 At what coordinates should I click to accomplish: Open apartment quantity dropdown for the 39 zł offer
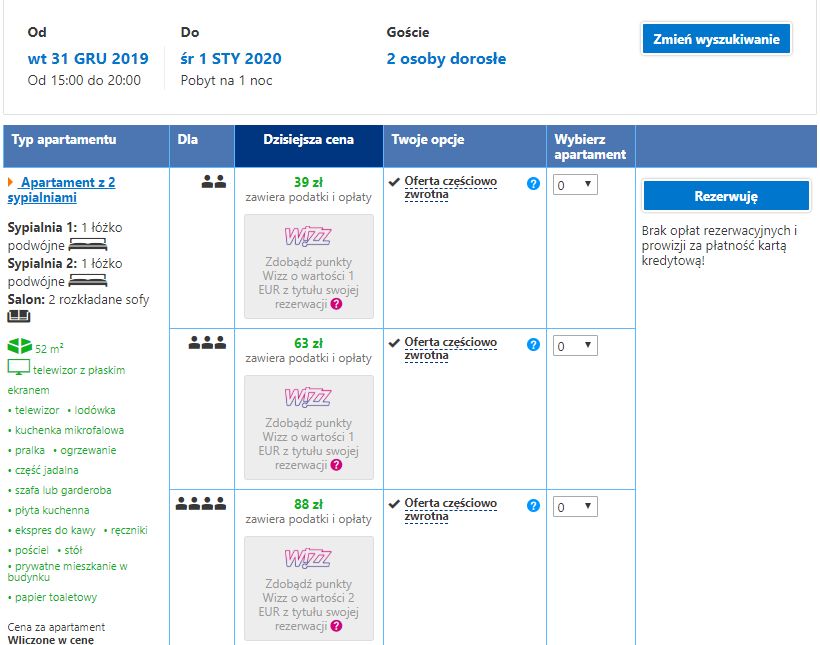pos(575,185)
